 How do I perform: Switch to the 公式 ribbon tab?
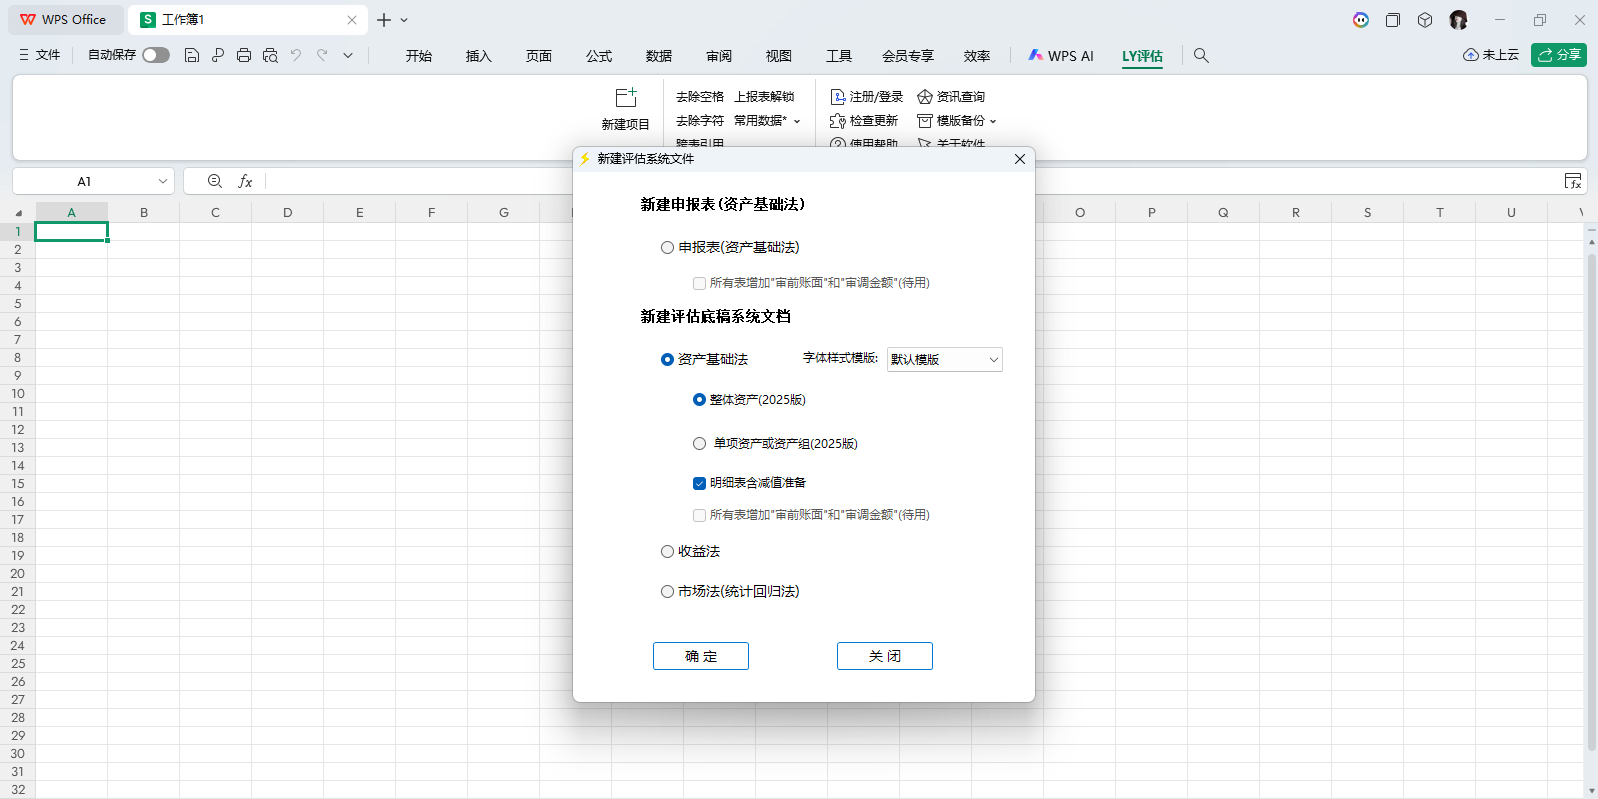(598, 56)
